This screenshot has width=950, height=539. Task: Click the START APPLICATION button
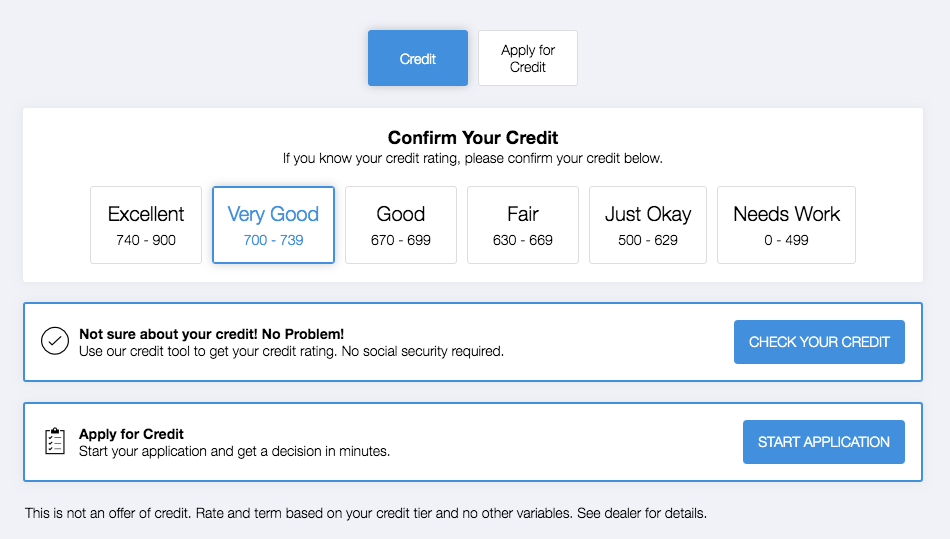click(x=824, y=442)
